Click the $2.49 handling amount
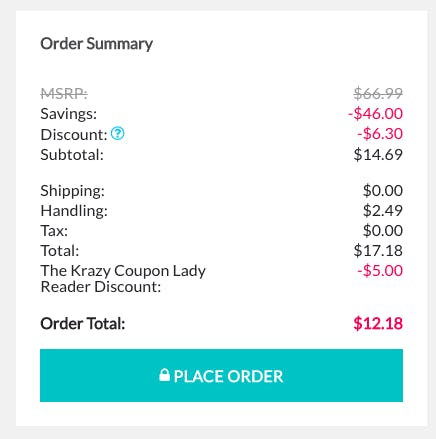This screenshot has width=436, height=439. point(383,210)
